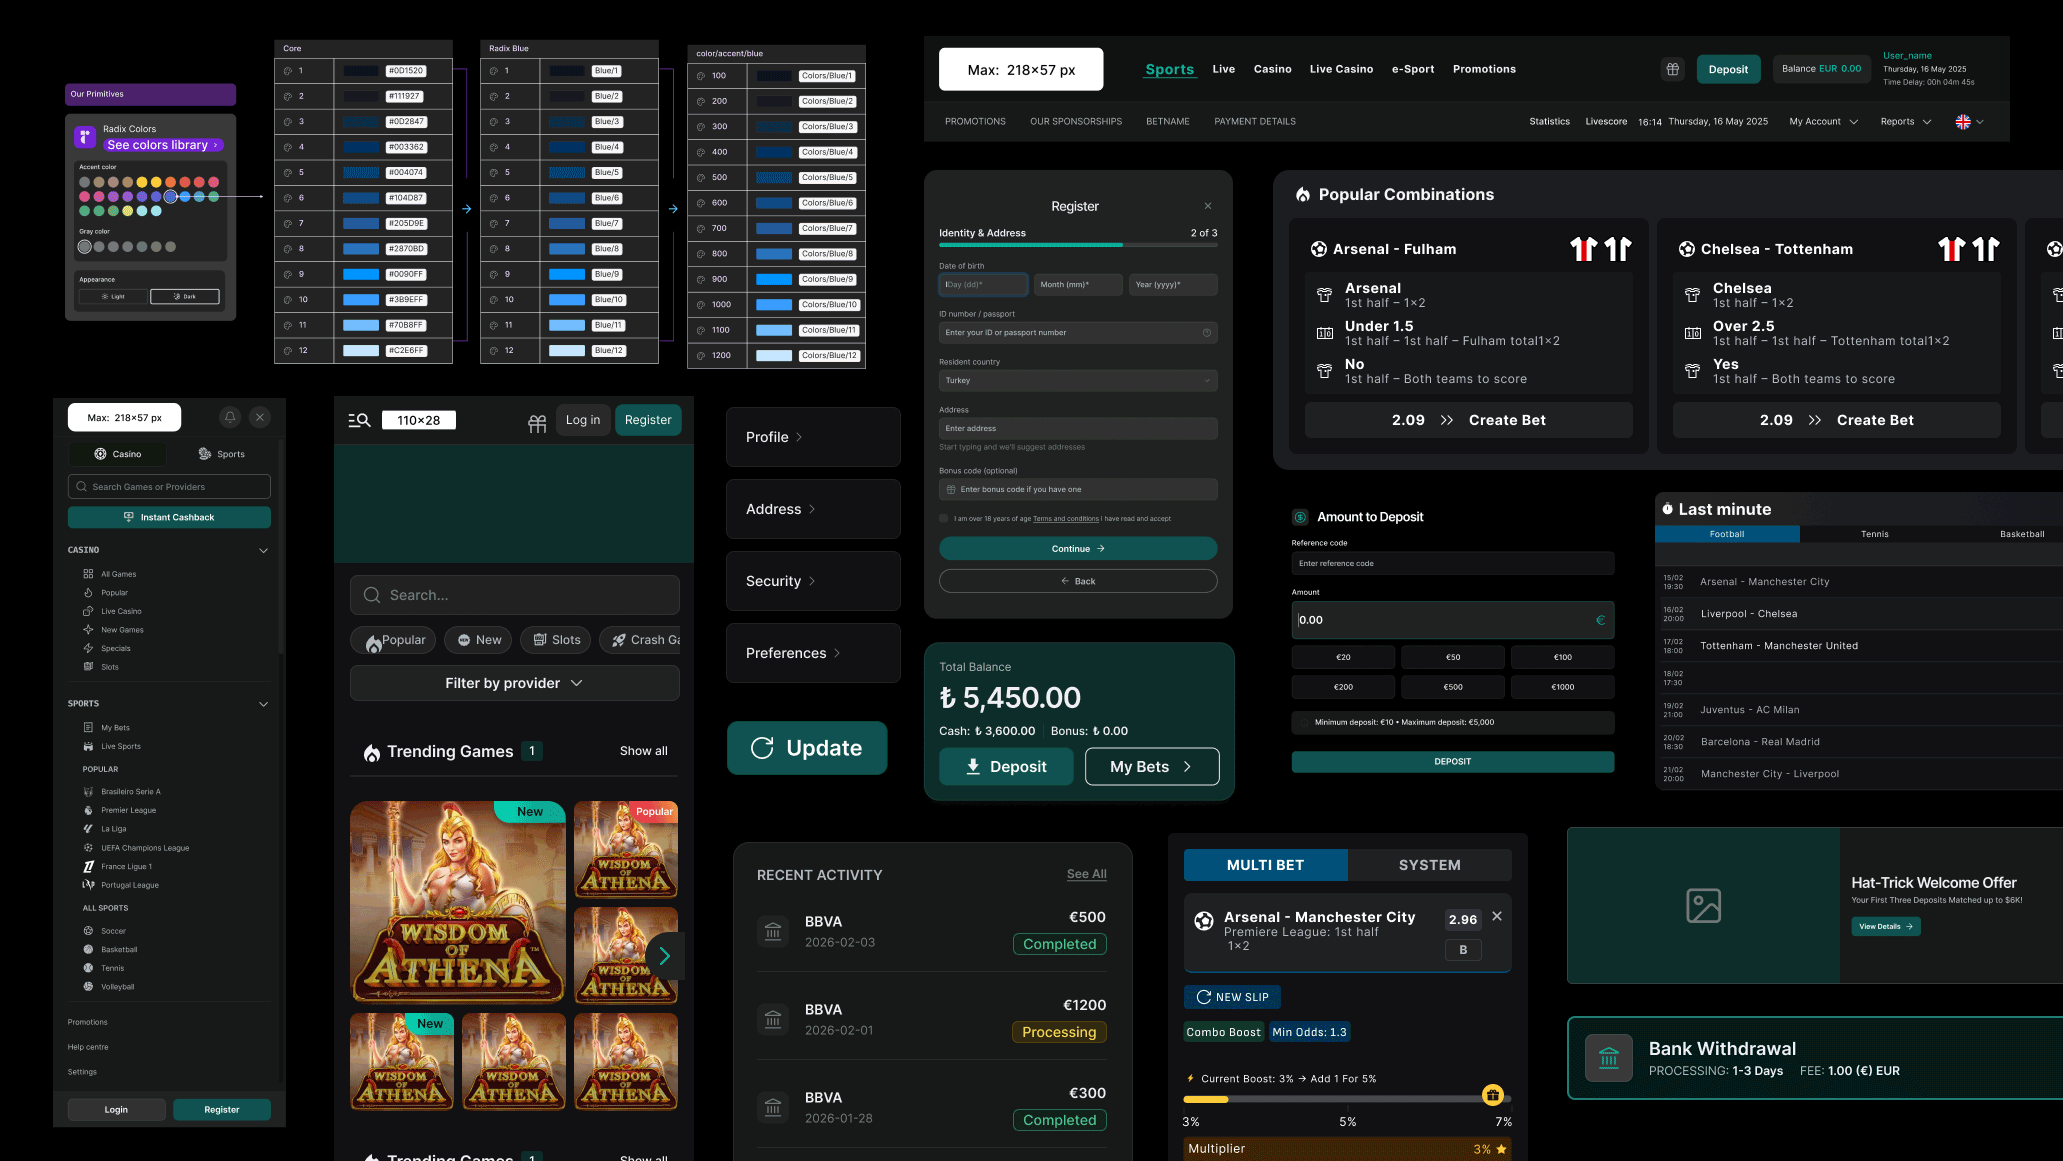Click the Slots icon in Casino sidebar list
This screenshot has width=2063, height=1161.
coord(89,666)
